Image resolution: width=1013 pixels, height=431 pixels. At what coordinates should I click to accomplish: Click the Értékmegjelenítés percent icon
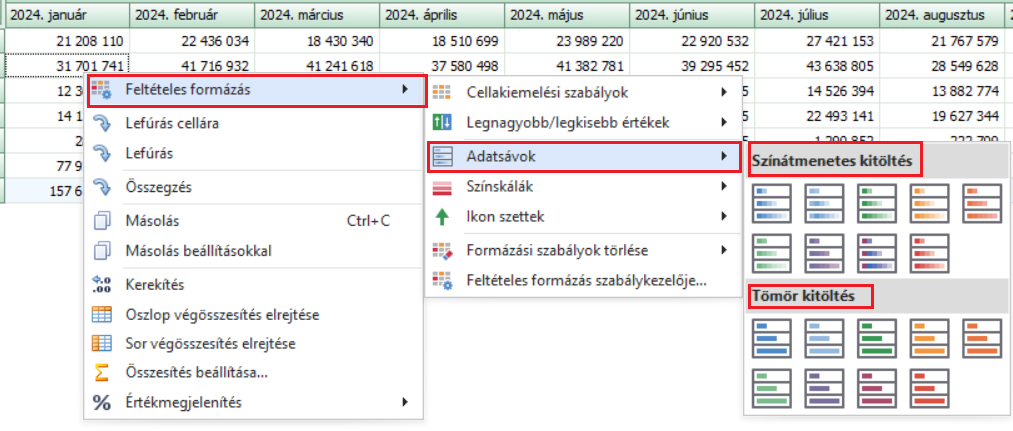(102, 402)
